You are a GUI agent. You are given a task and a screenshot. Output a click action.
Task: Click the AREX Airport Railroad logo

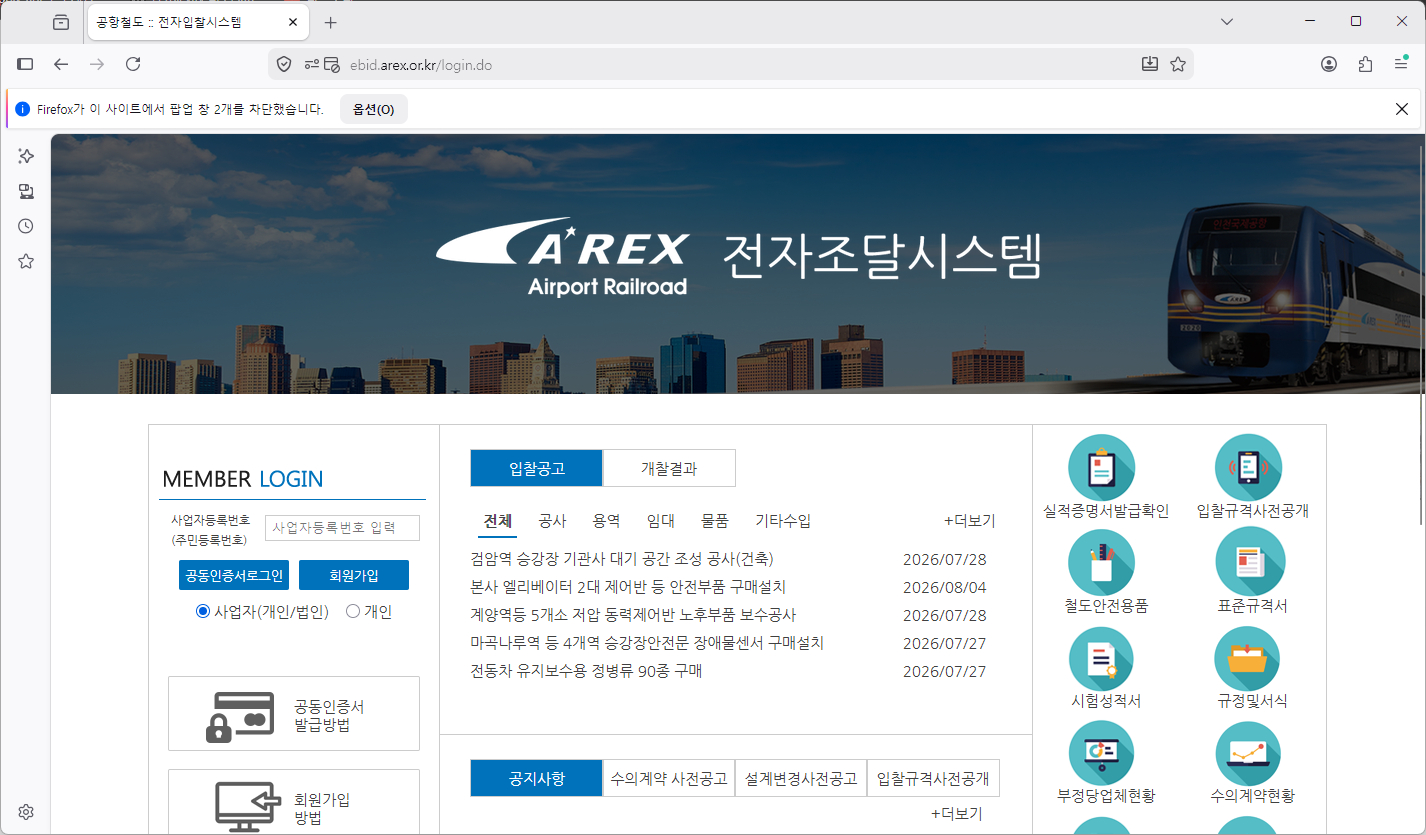point(563,258)
